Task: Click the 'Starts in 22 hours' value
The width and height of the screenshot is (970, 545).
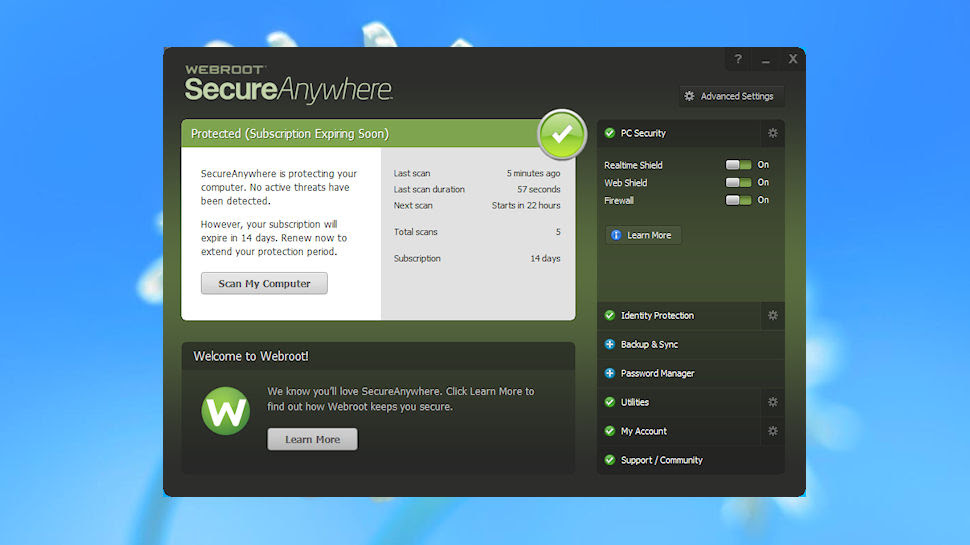Action: pos(526,205)
